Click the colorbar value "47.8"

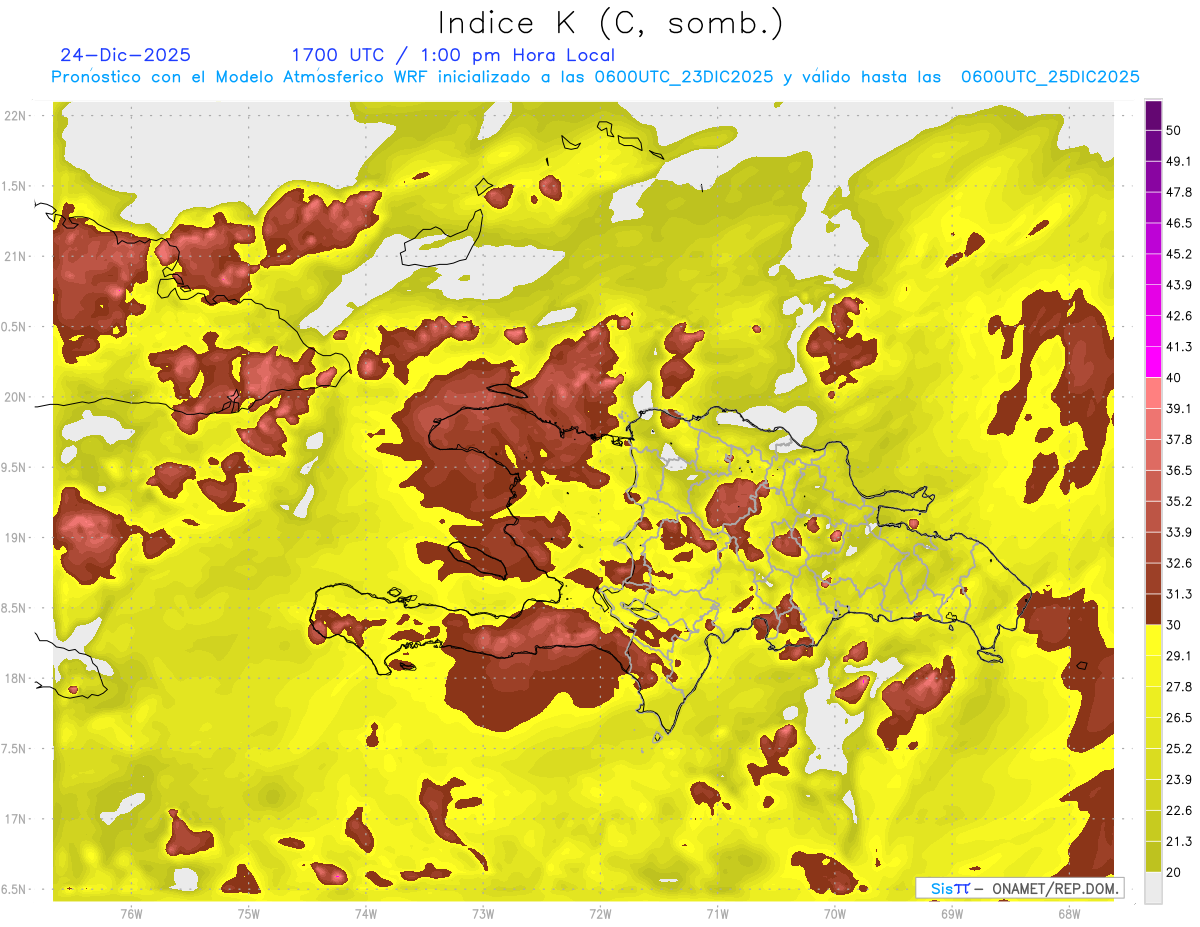[1179, 192]
